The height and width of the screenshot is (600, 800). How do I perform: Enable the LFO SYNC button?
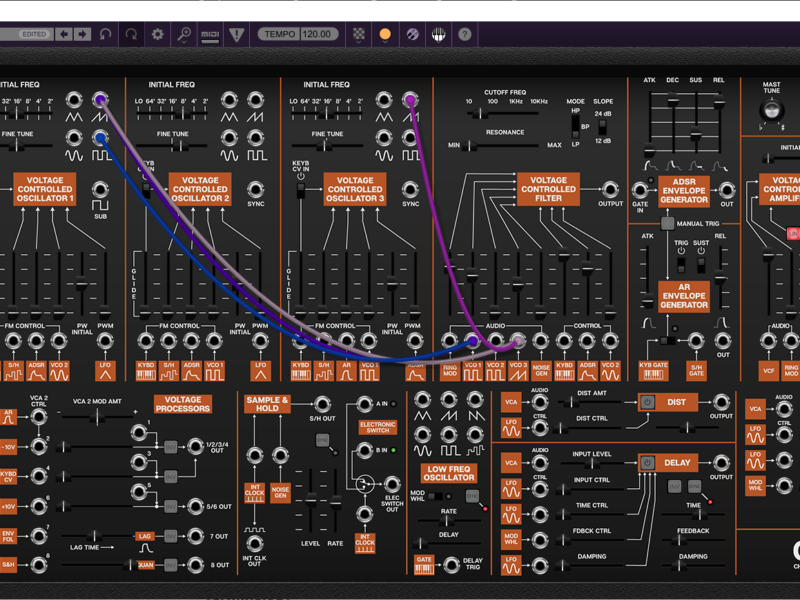472,496
